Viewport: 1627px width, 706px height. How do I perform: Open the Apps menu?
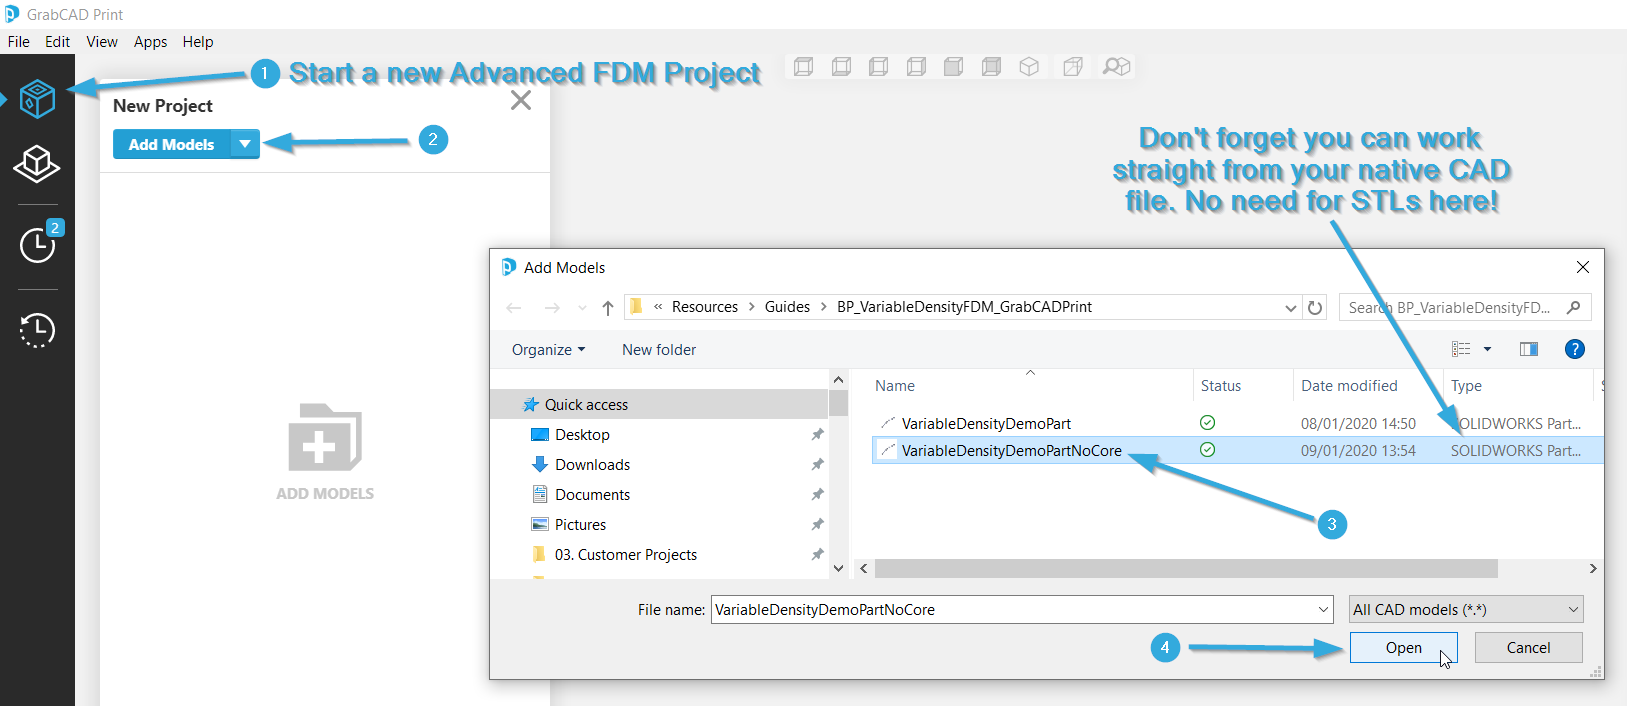coord(150,42)
